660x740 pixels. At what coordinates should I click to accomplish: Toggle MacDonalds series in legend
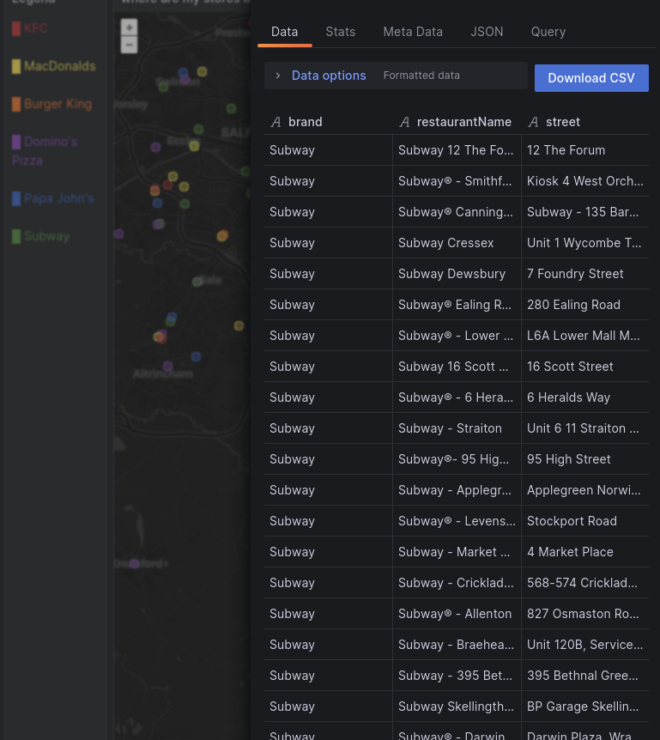tap(60, 66)
